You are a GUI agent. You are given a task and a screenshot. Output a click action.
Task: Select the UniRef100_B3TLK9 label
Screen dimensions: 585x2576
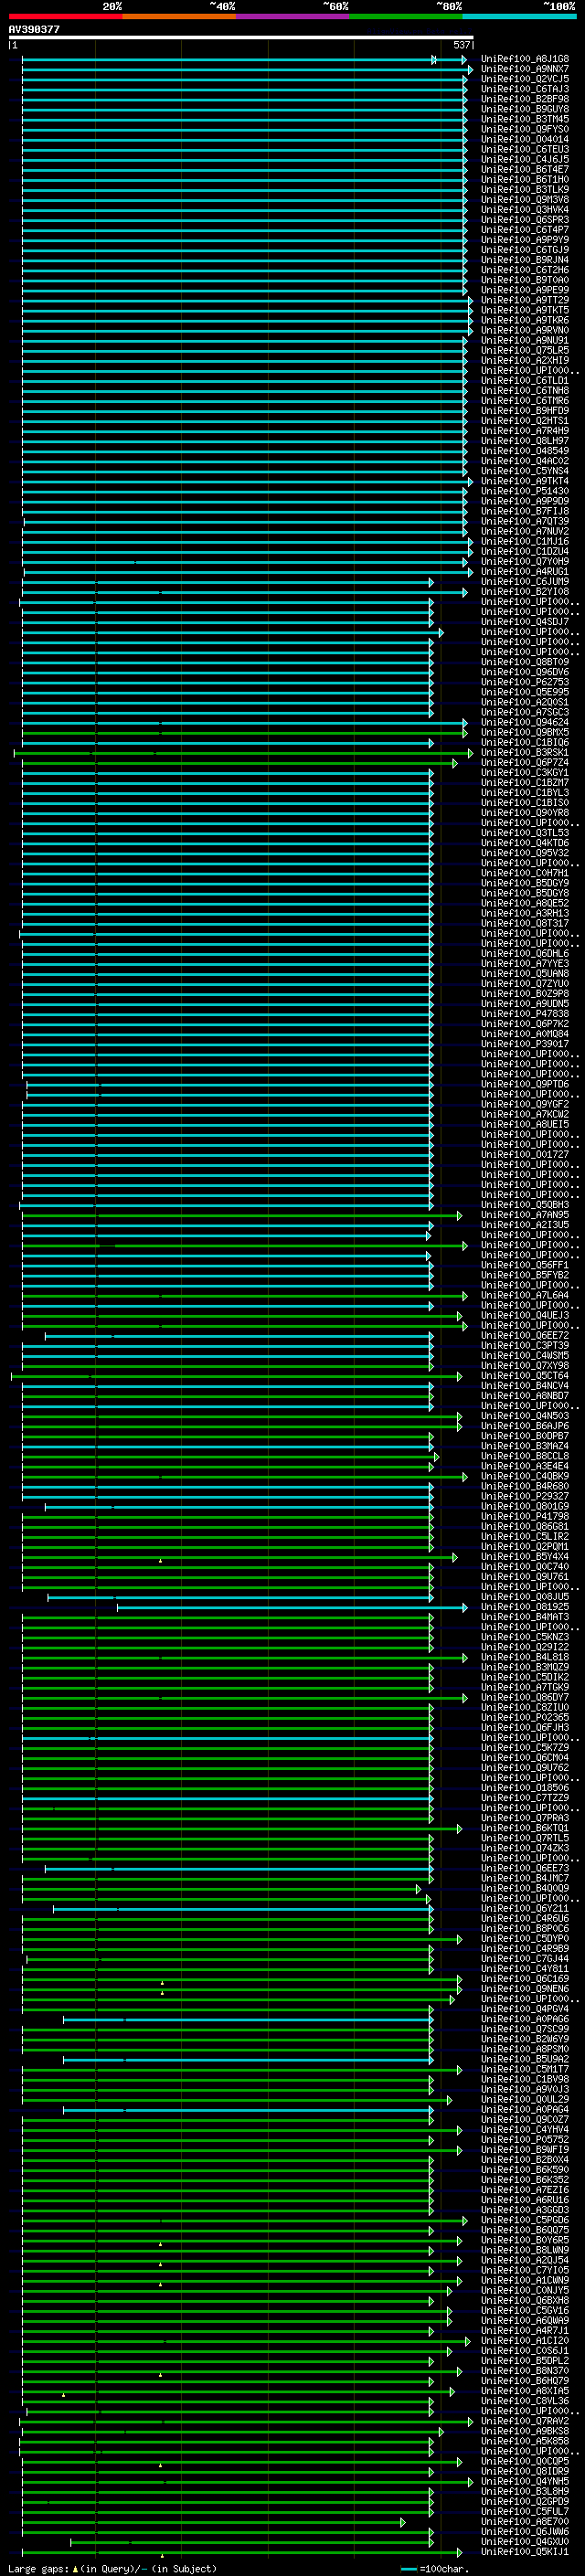click(x=525, y=189)
